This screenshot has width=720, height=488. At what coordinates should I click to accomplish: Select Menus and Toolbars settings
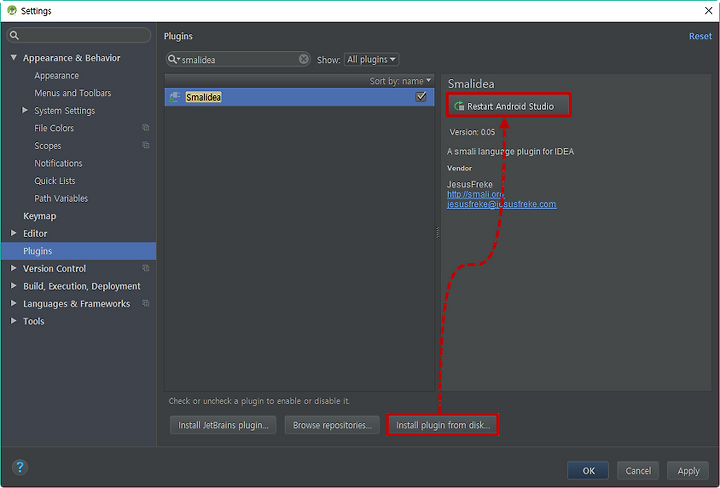point(73,93)
